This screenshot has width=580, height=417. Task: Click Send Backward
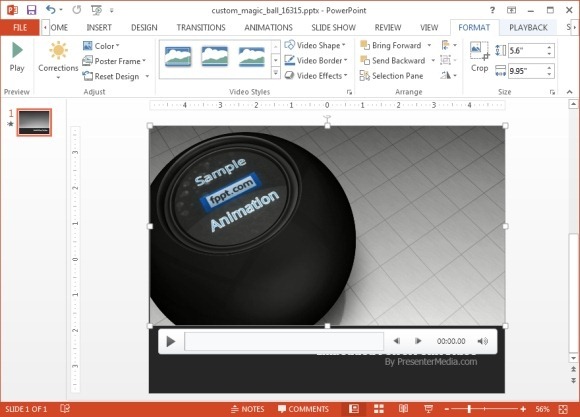(393, 60)
